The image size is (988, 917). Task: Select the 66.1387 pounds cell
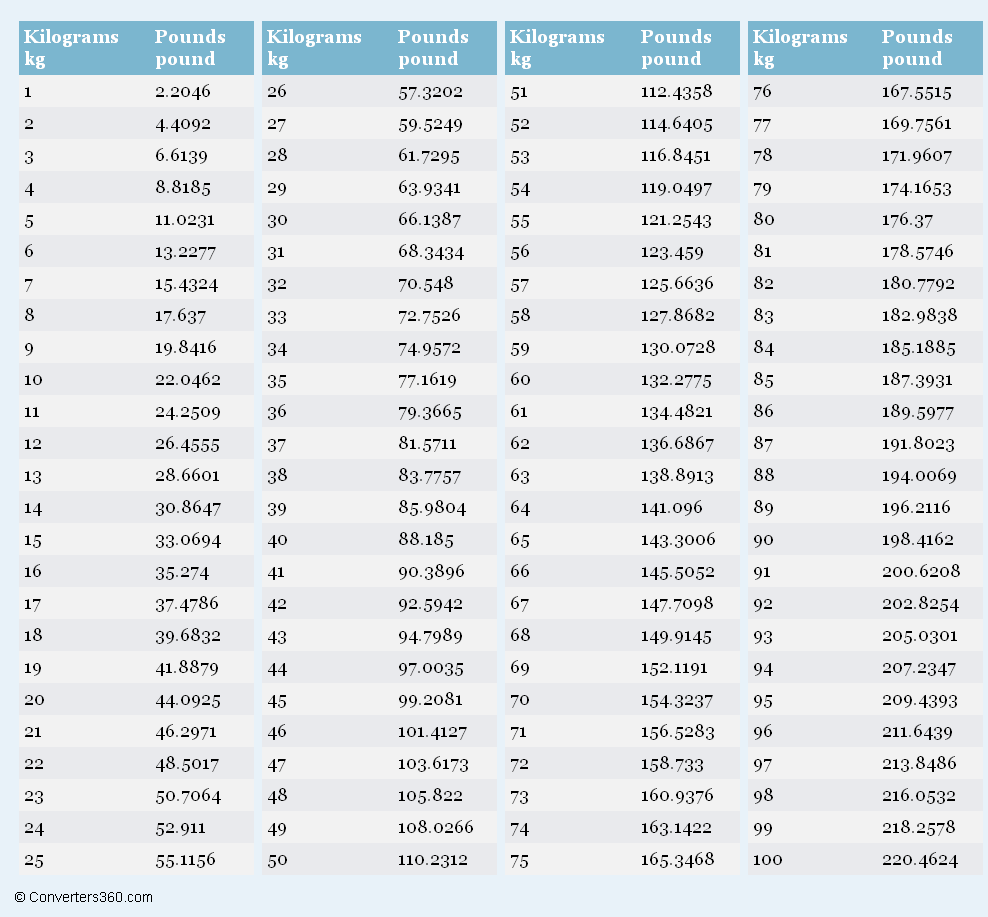[x=430, y=220]
